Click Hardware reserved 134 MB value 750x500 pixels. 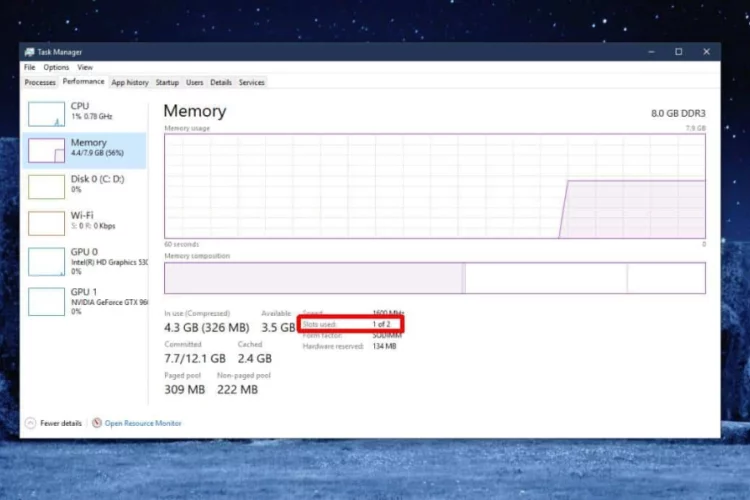[384, 346]
